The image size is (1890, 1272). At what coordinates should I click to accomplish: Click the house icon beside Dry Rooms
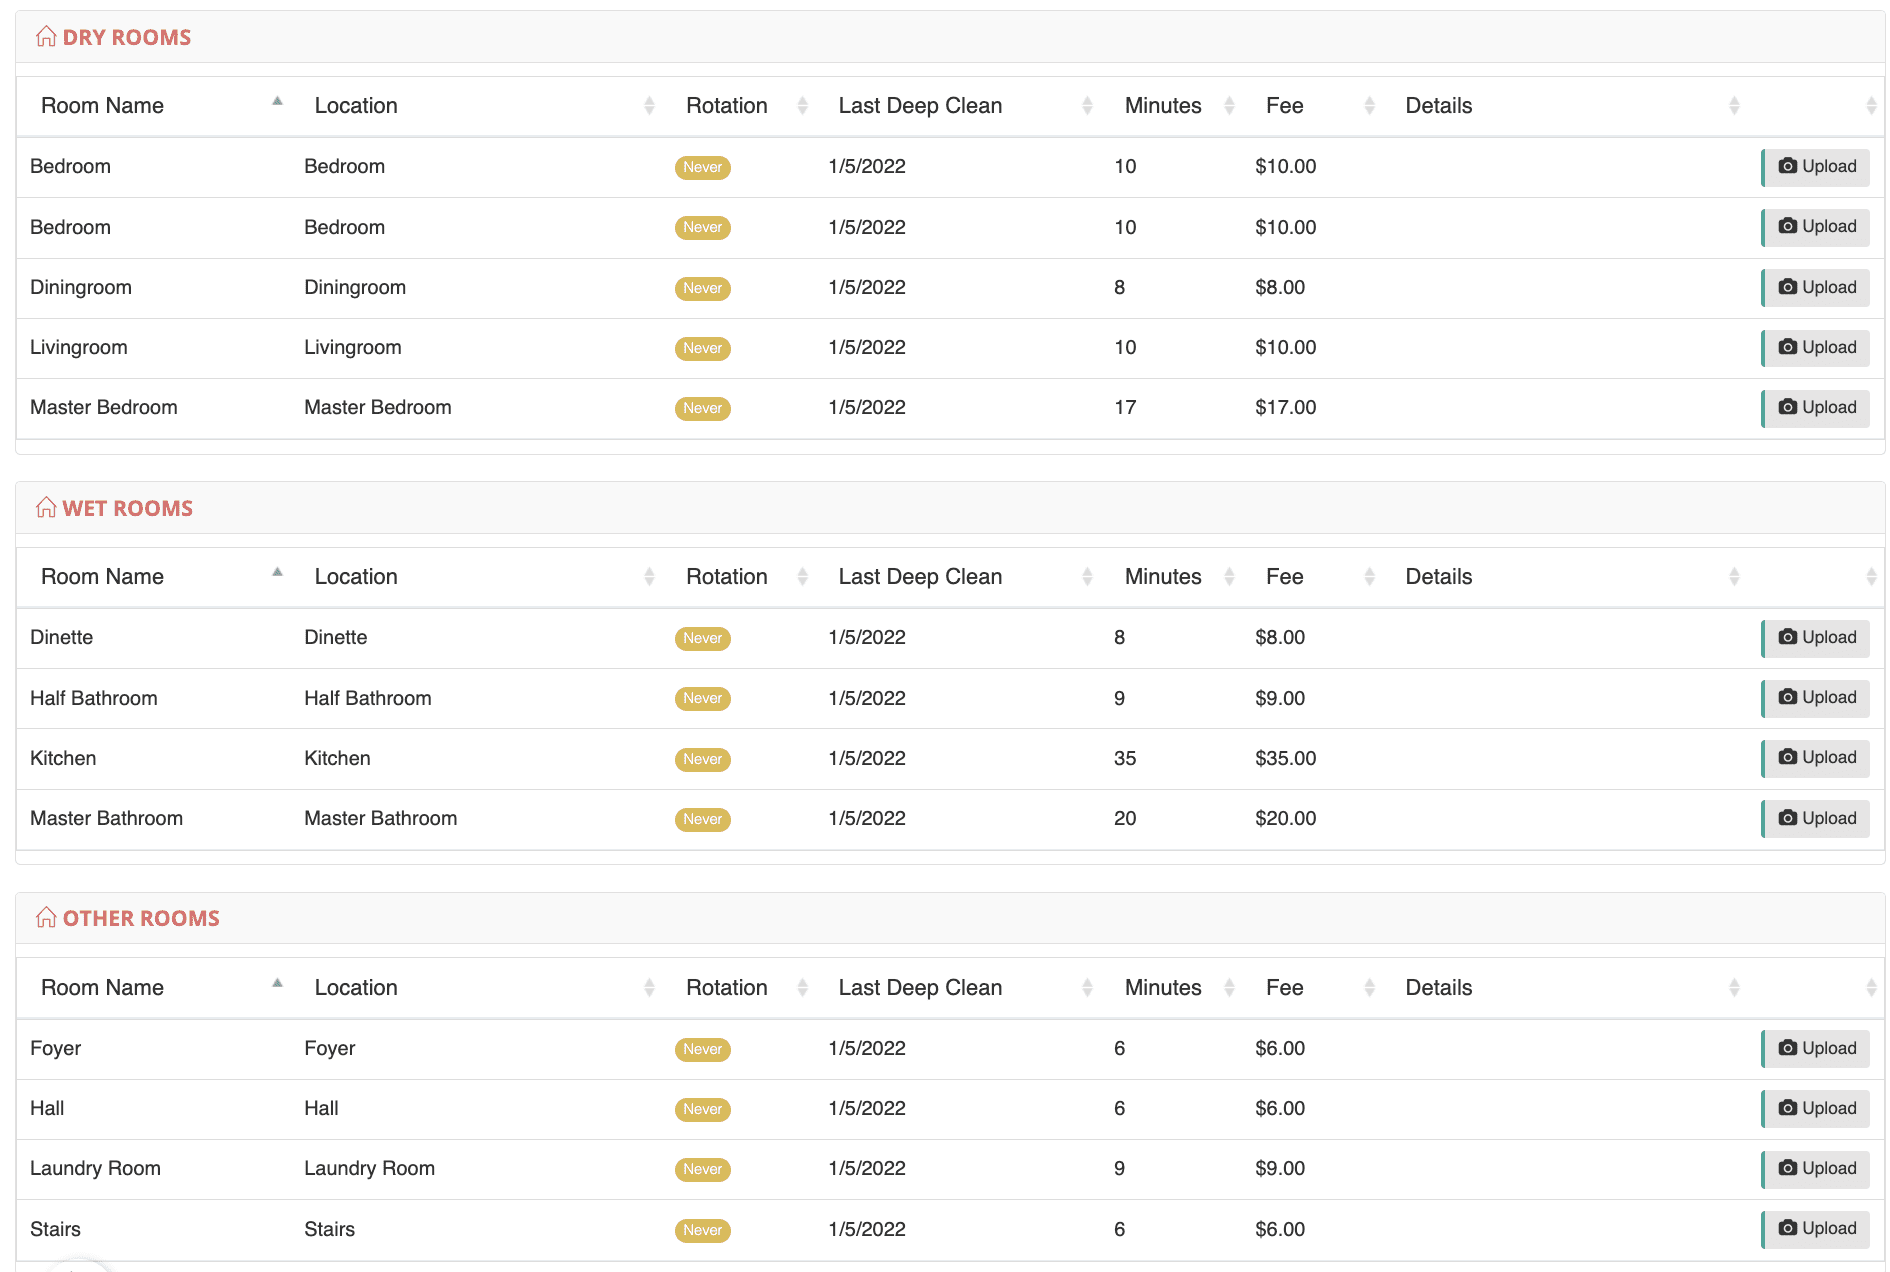coord(46,37)
